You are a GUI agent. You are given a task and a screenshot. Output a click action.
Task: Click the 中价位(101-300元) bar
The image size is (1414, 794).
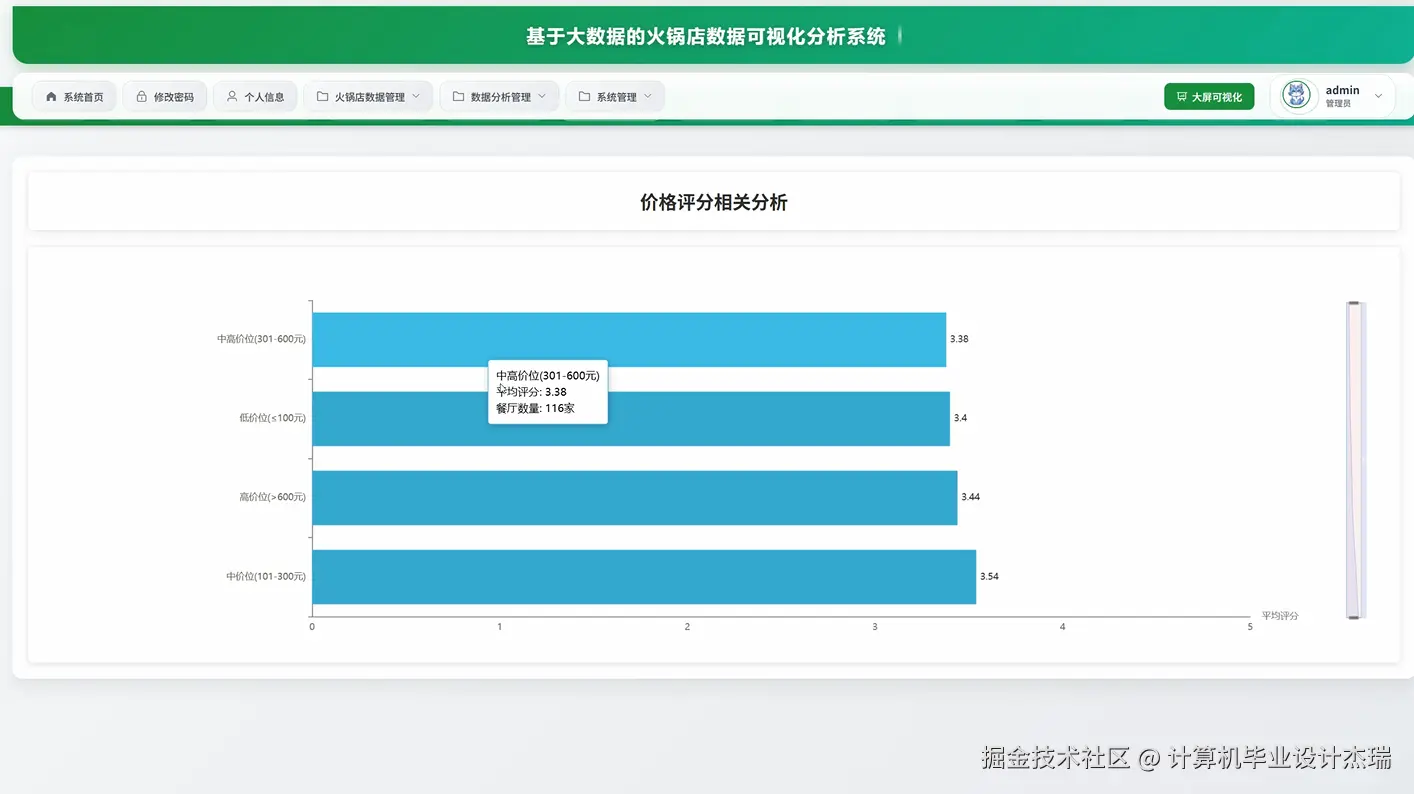pos(644,576)
